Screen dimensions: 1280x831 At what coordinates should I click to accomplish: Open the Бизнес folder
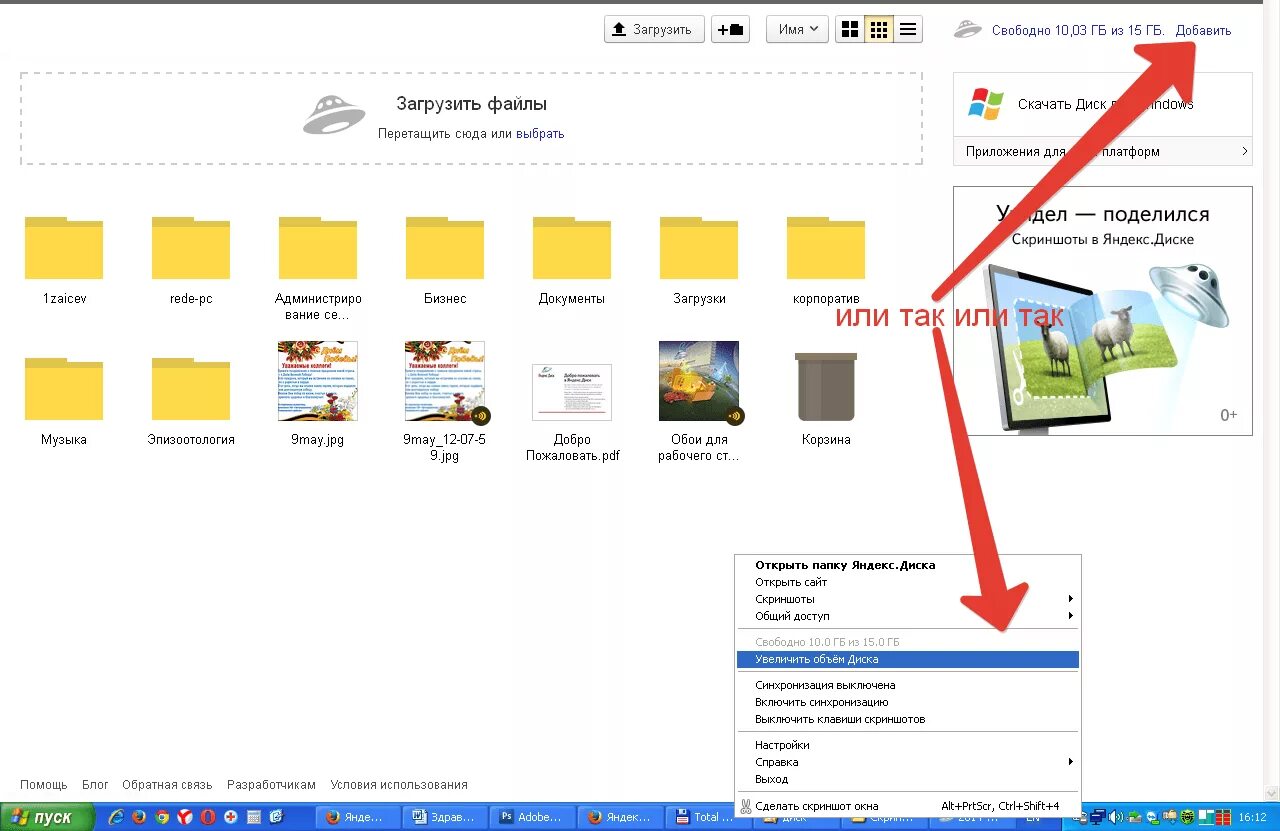445,248
